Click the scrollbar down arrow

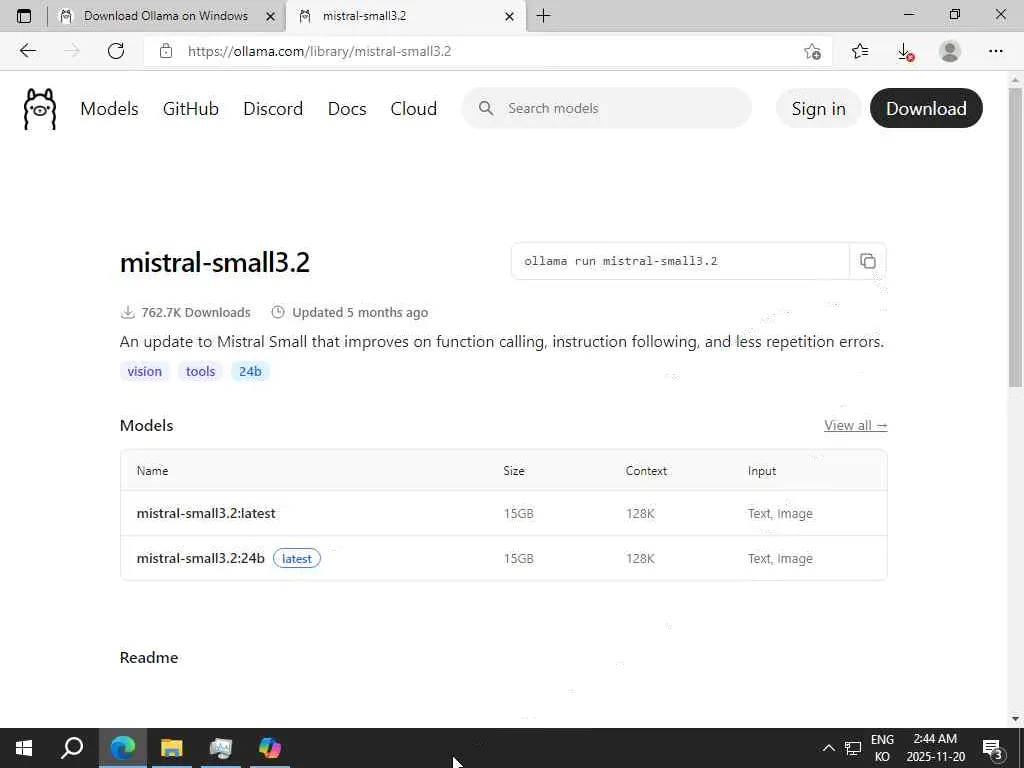coord(1015,719)
